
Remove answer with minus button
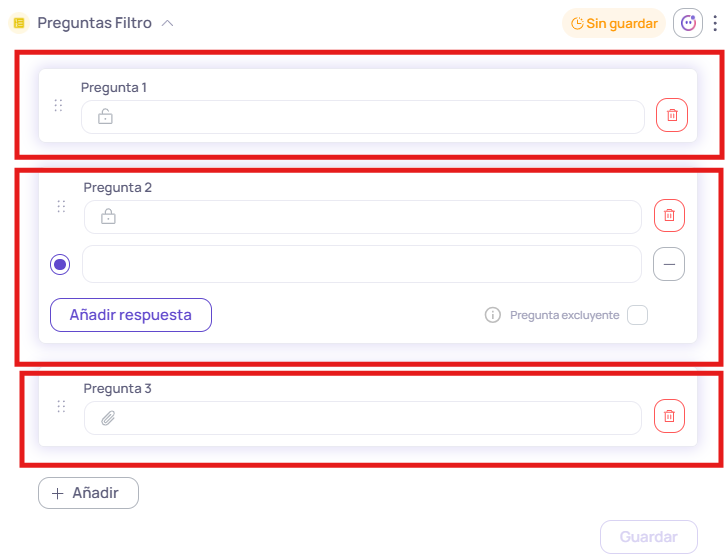[668, 264]
